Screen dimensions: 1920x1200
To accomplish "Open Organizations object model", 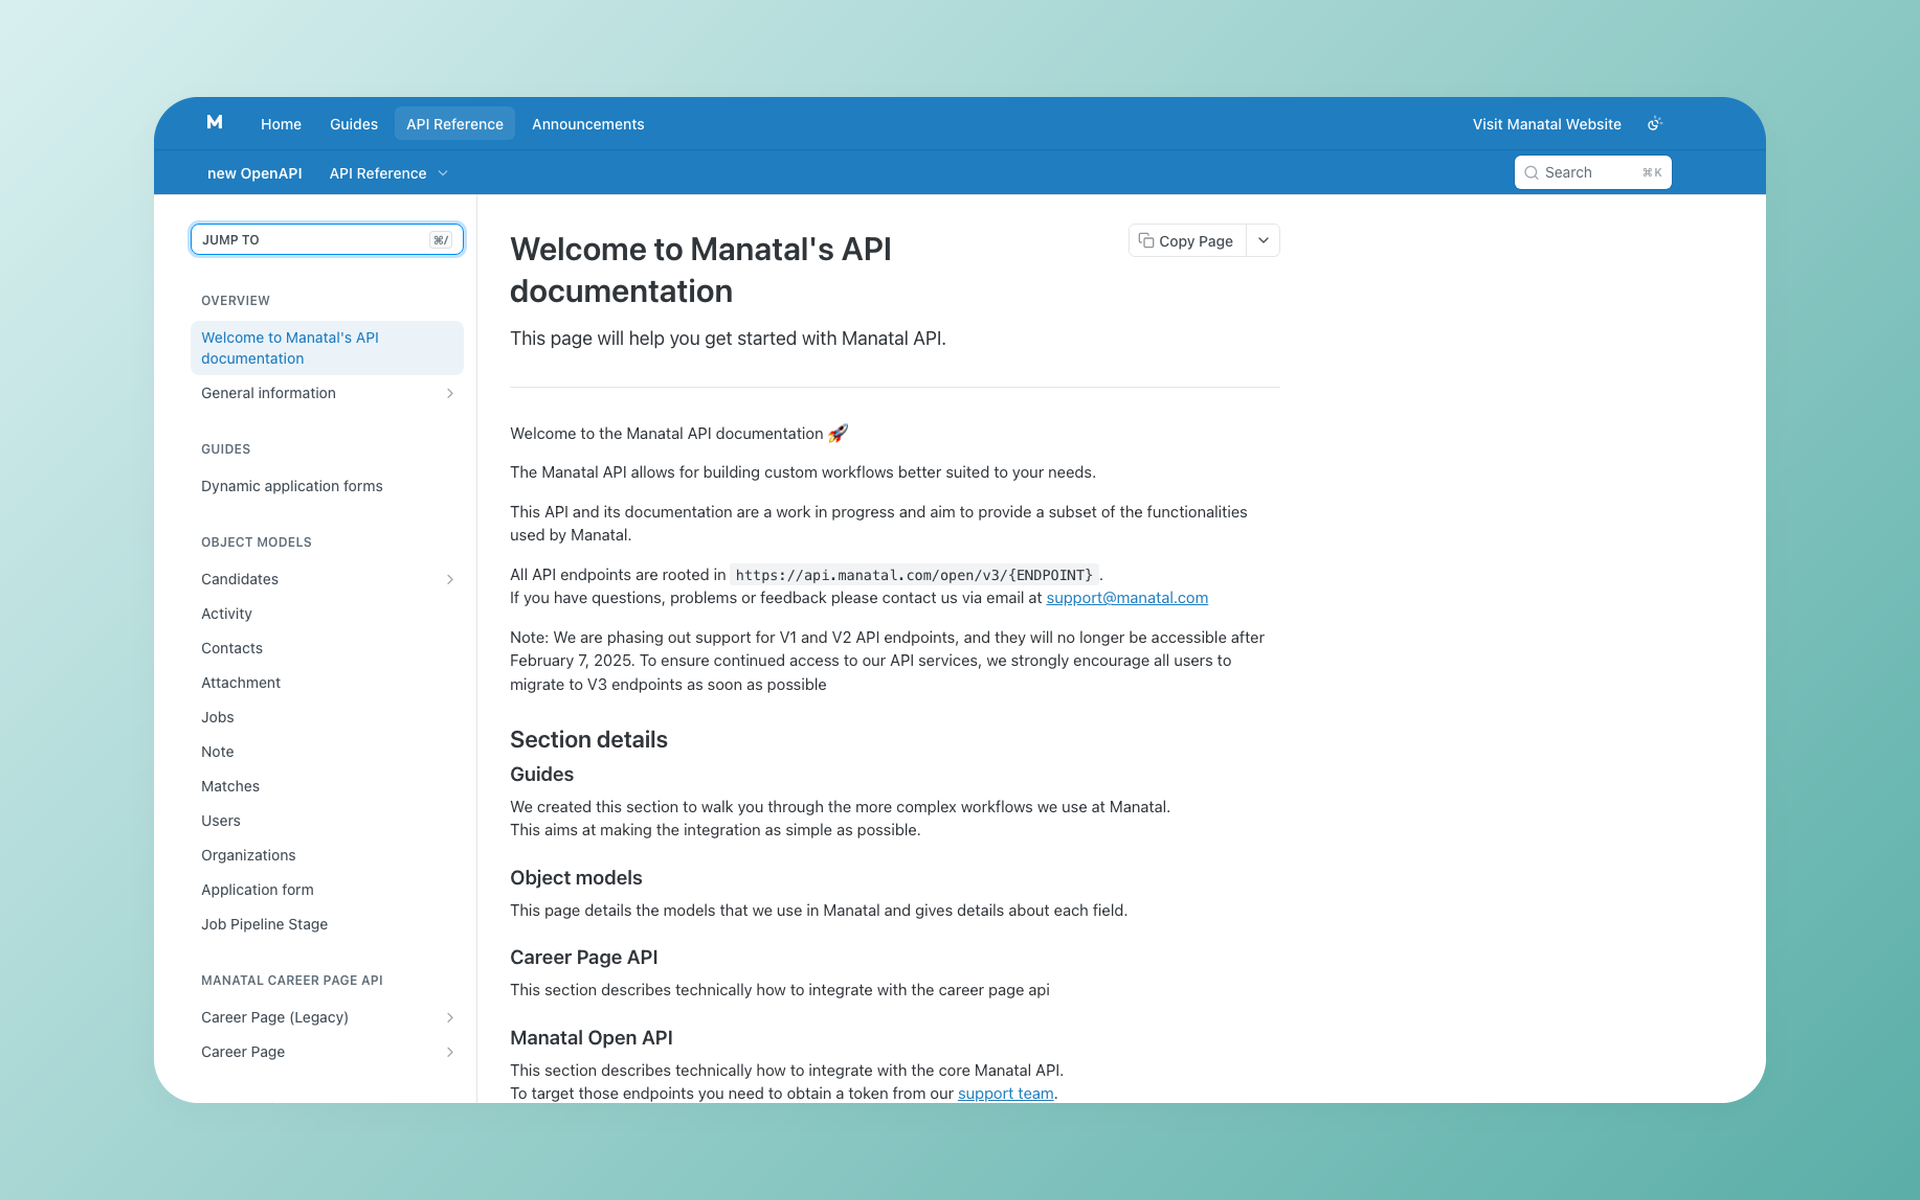I will [x=248, y=855].
